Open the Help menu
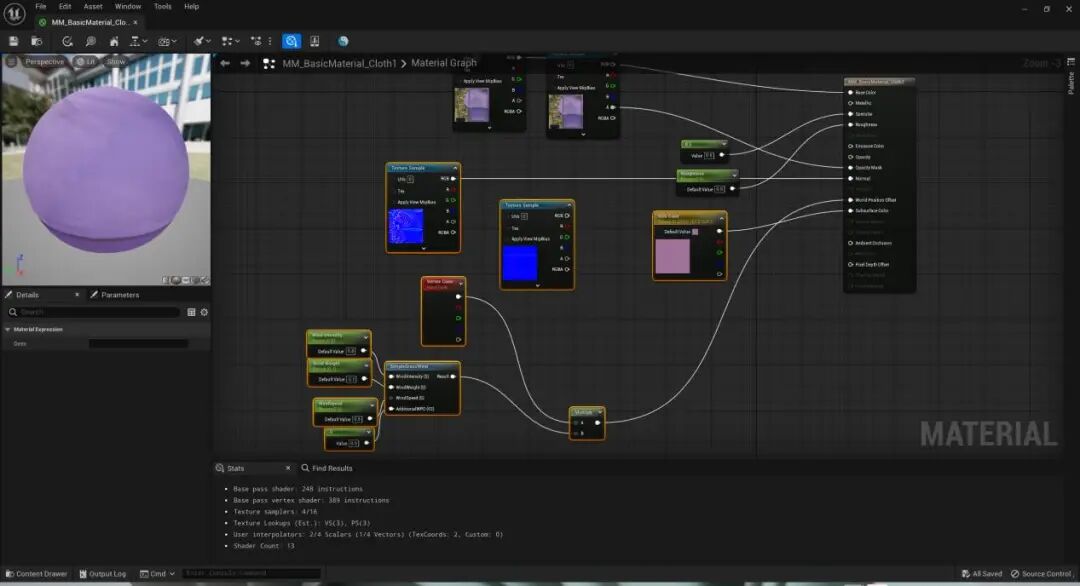Image resolution: width=1080 pixels, height=586 pixels. tap(191, 6)
